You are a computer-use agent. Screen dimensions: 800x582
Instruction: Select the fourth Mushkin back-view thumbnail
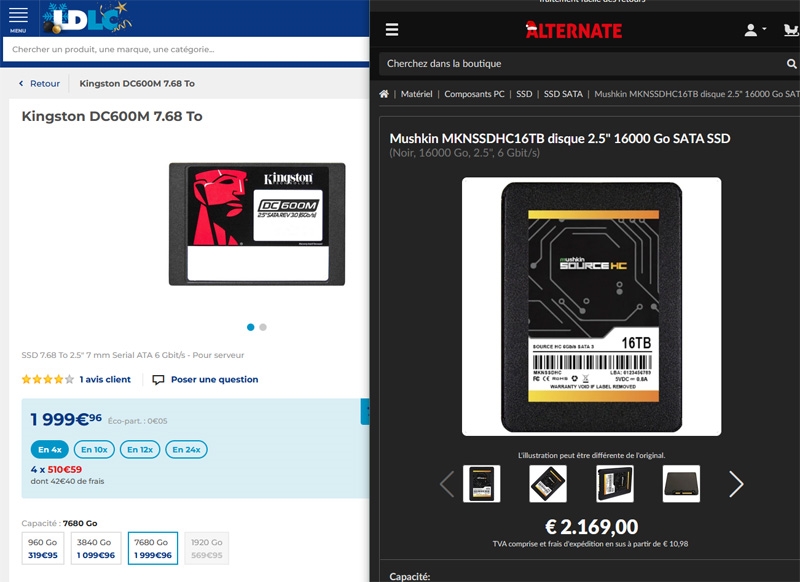[681, 484]
